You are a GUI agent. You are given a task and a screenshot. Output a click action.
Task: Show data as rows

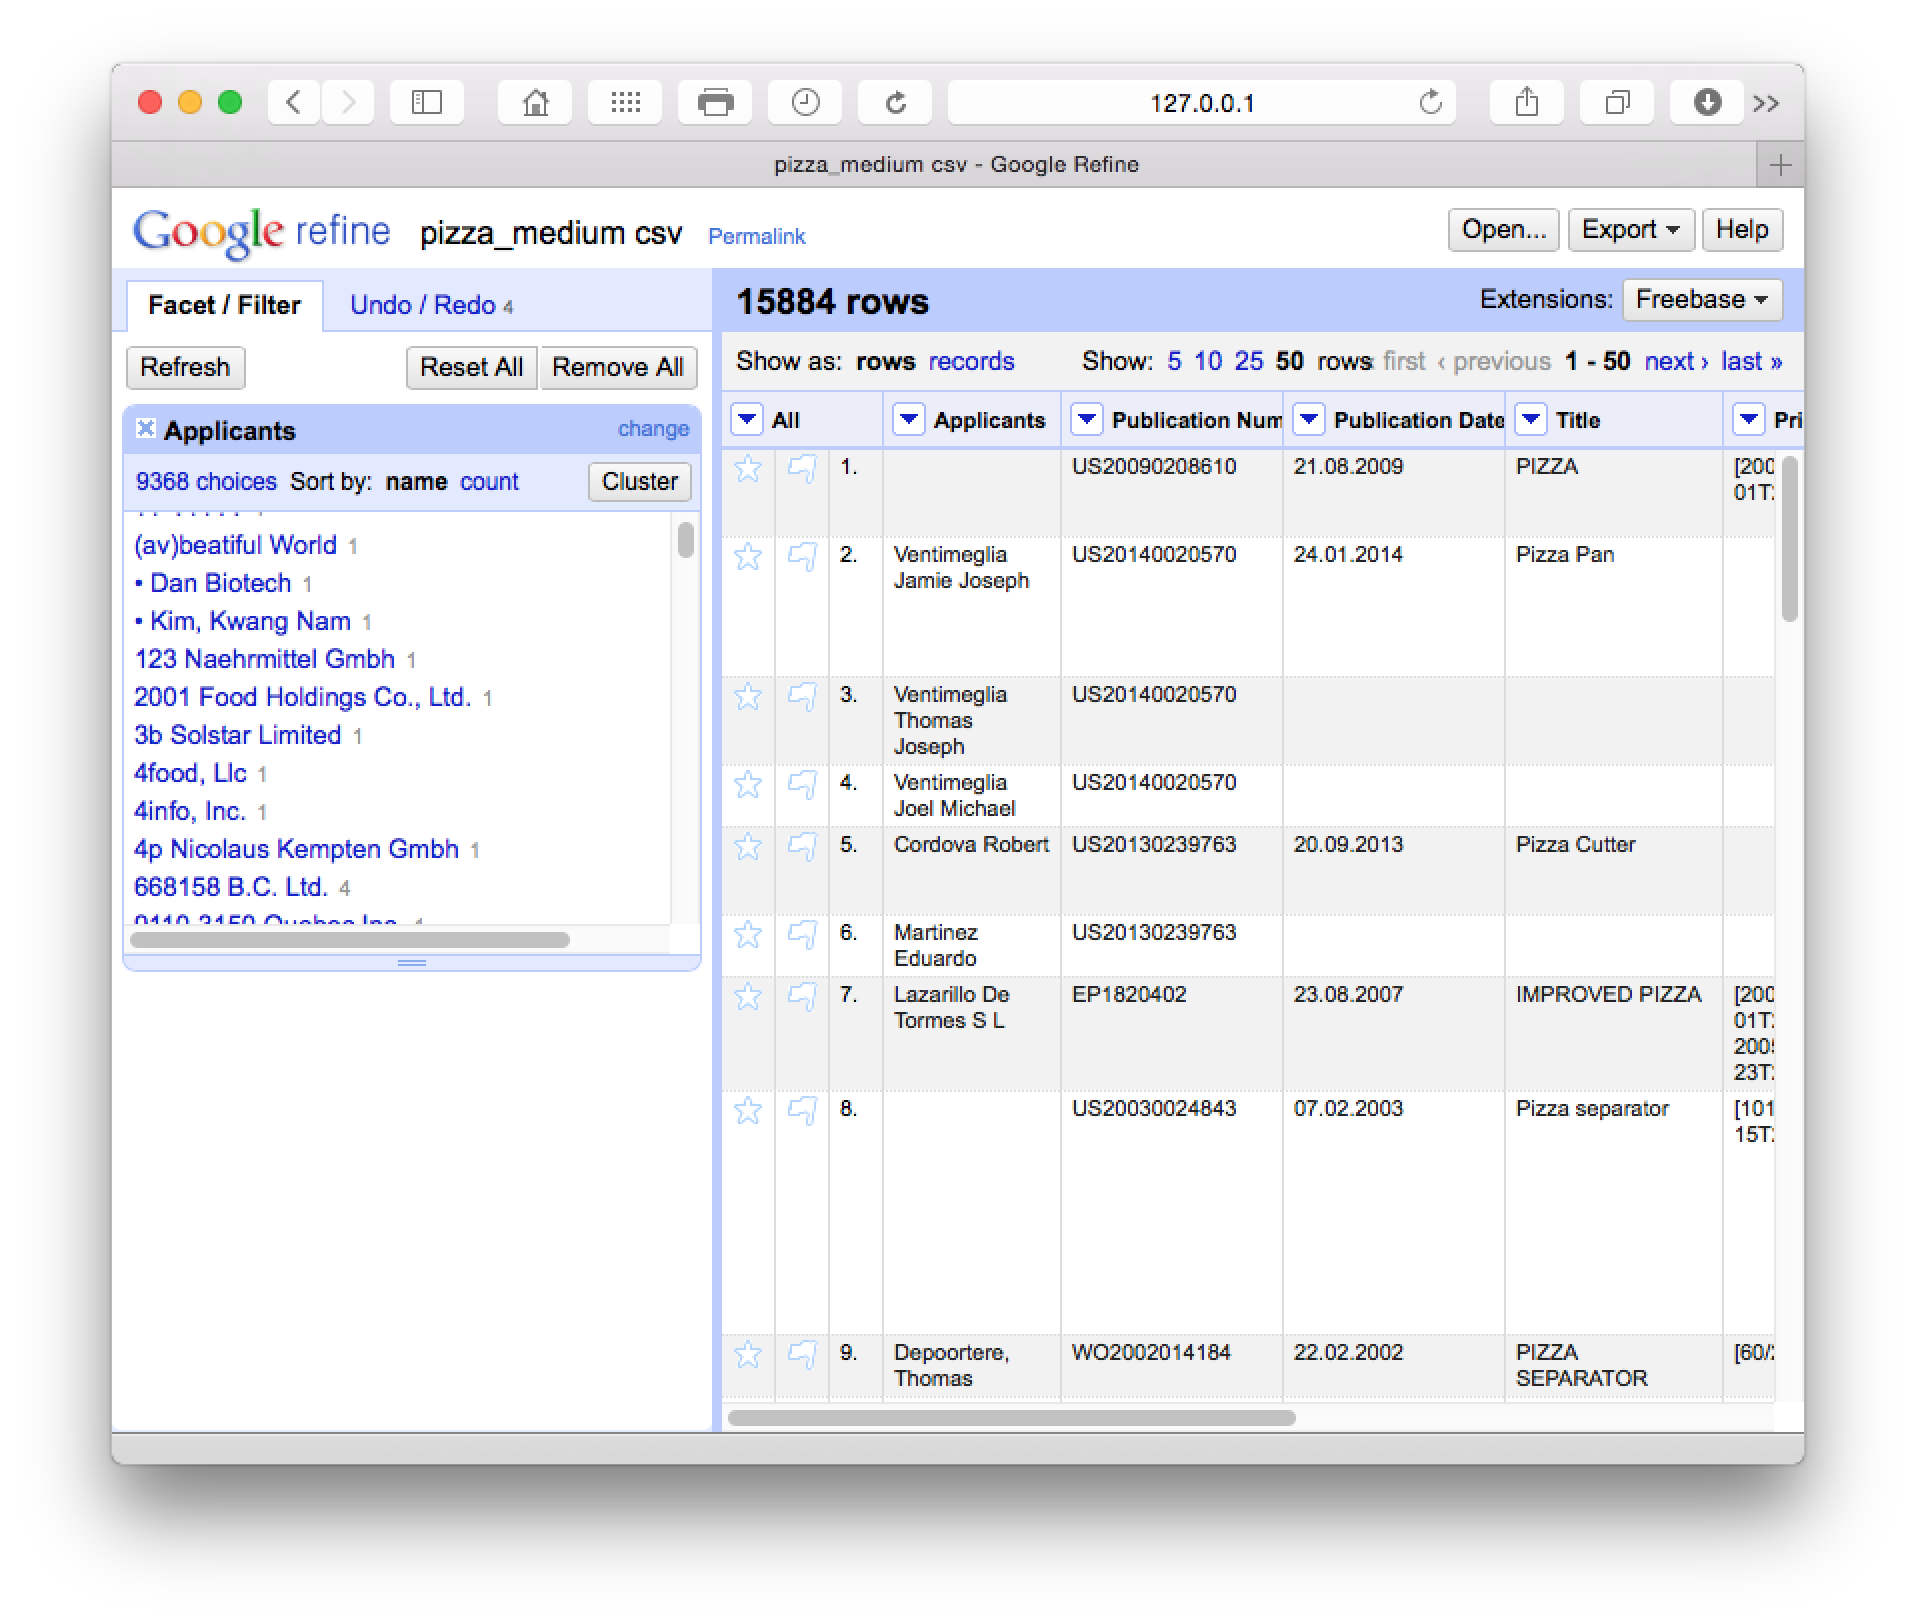(x=885, y=361)
